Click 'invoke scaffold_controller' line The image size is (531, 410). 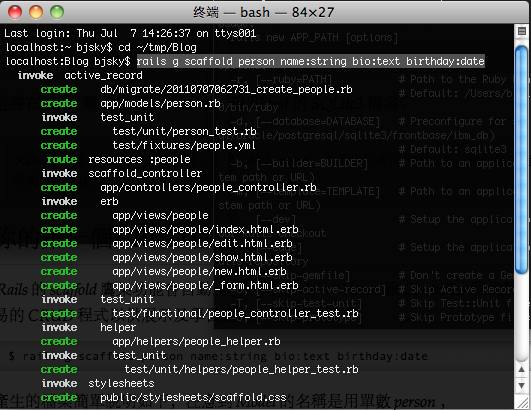122,173
